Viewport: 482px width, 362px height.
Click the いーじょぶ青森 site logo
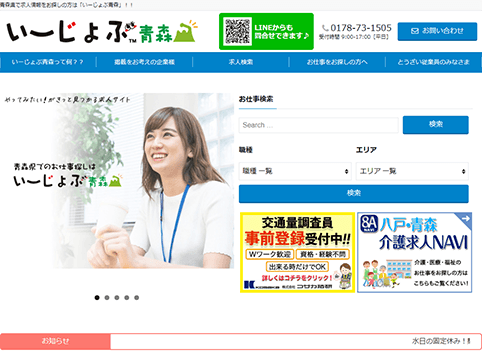pyautogui.click(x=102, y=32)
